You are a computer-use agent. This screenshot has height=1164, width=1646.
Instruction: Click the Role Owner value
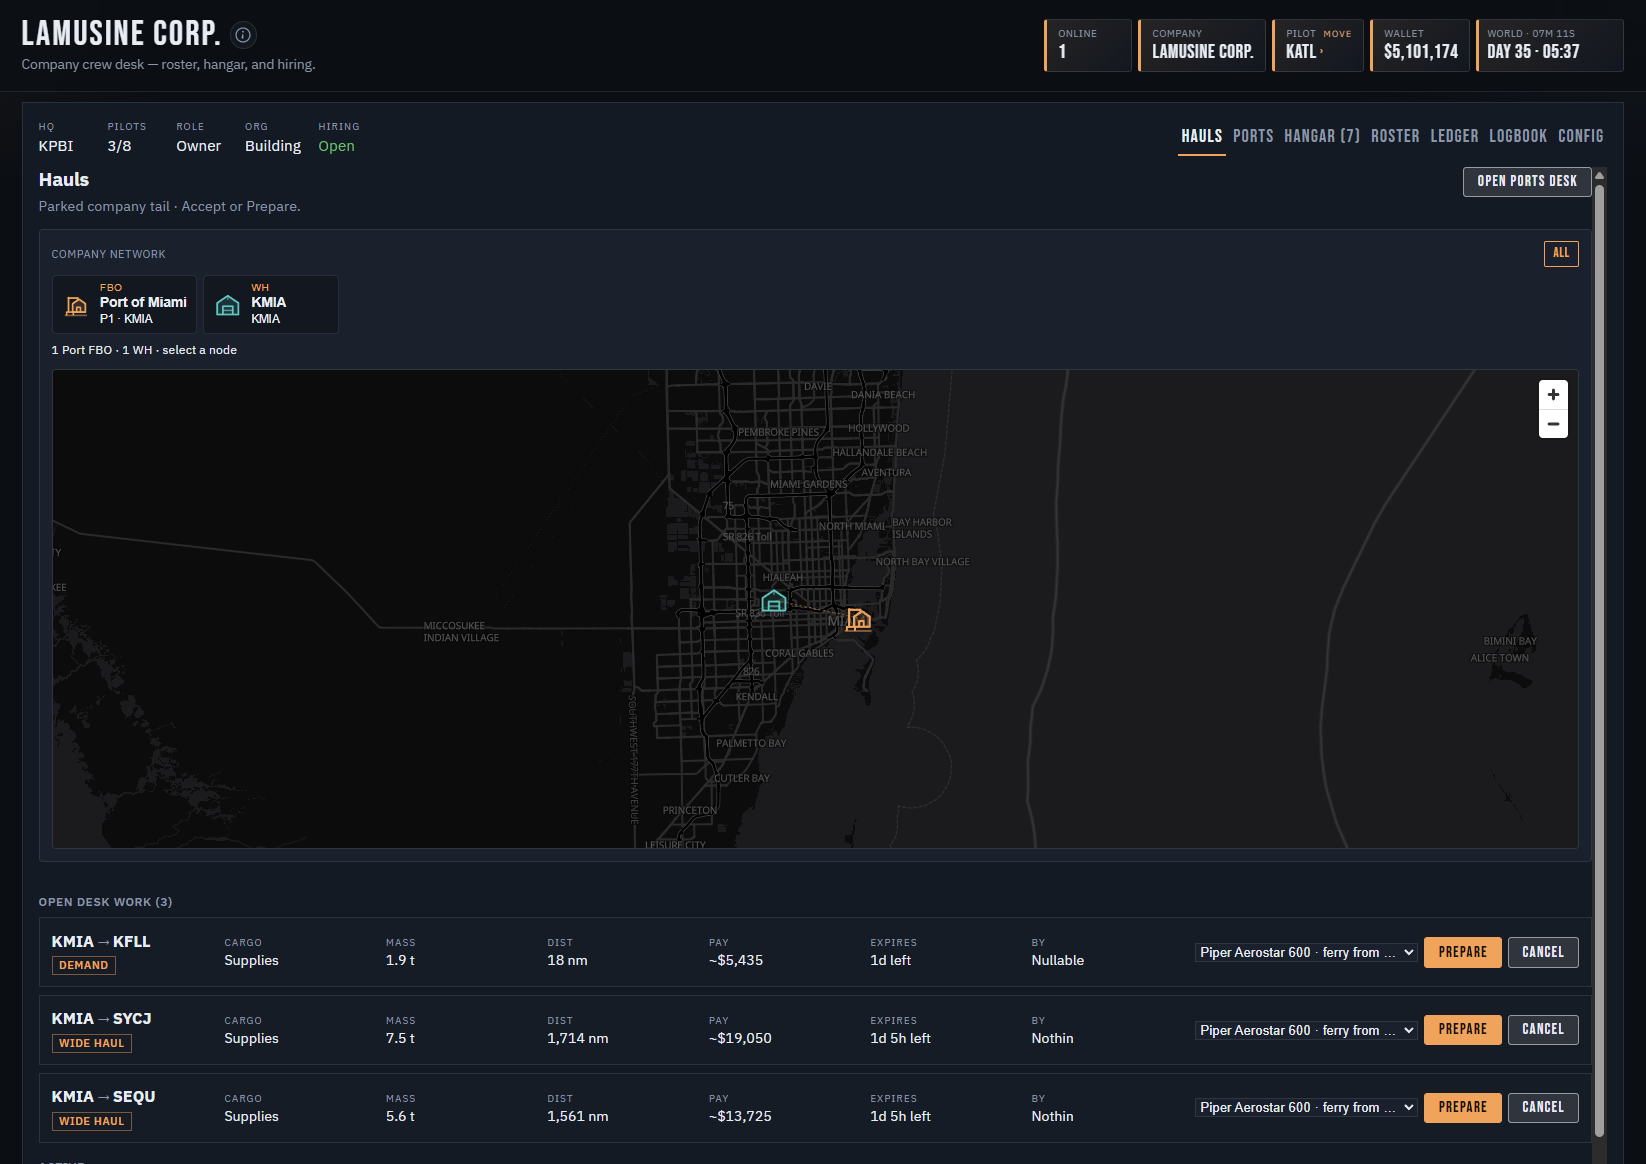[x=198, y=146]
